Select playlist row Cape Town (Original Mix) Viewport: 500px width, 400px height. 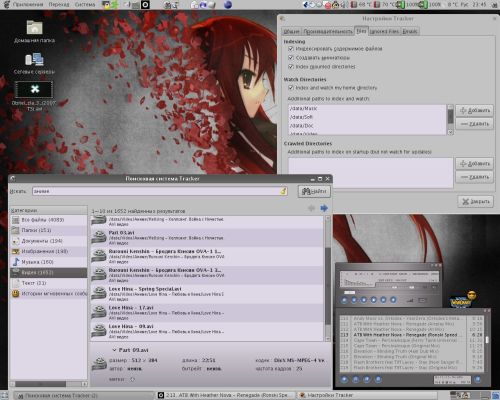pyautogui.click(x=411, y=346)
